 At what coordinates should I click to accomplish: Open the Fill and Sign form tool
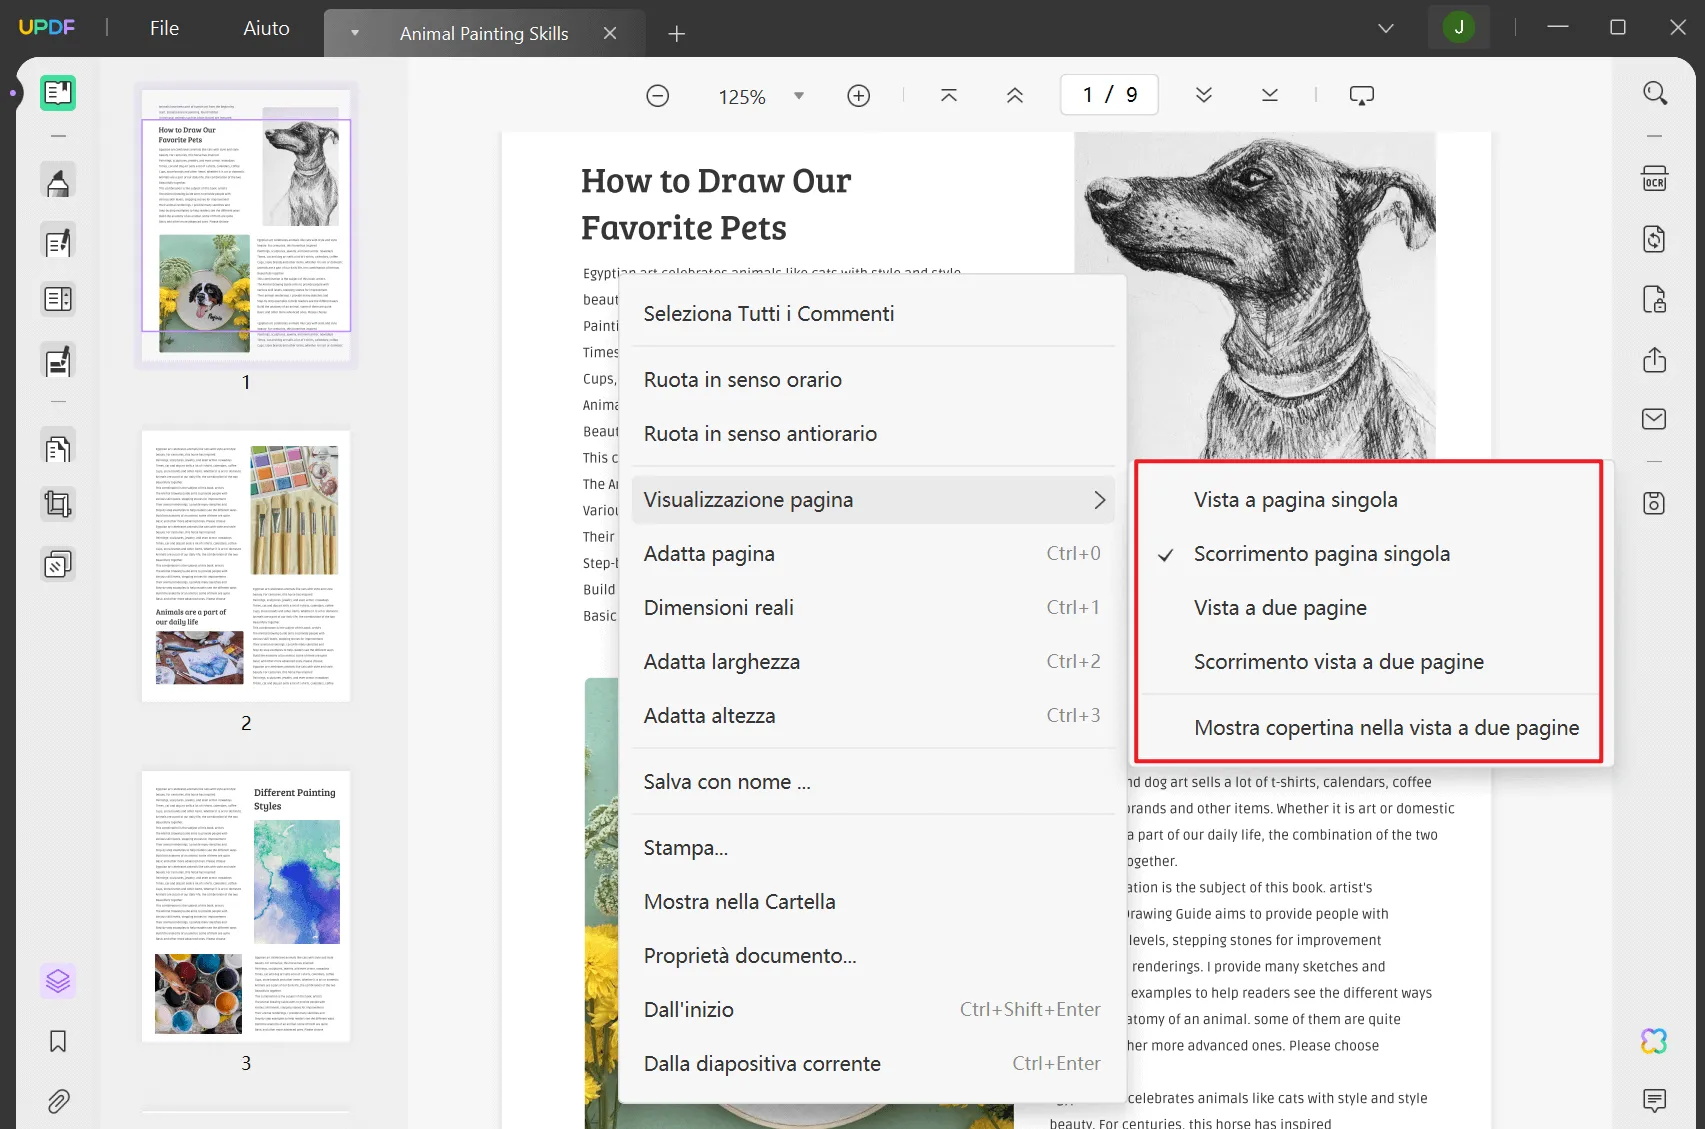pyautogui.click(x=58, y=361)
